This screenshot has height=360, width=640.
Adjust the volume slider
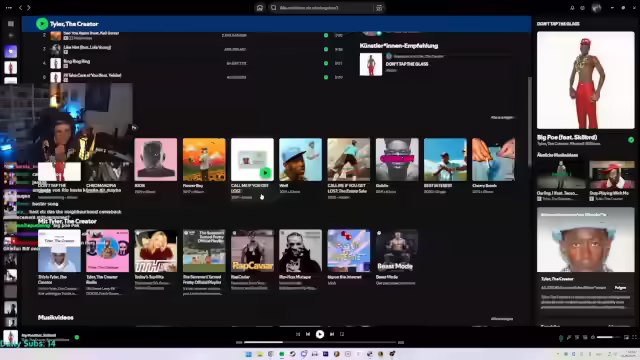[608, 337]
